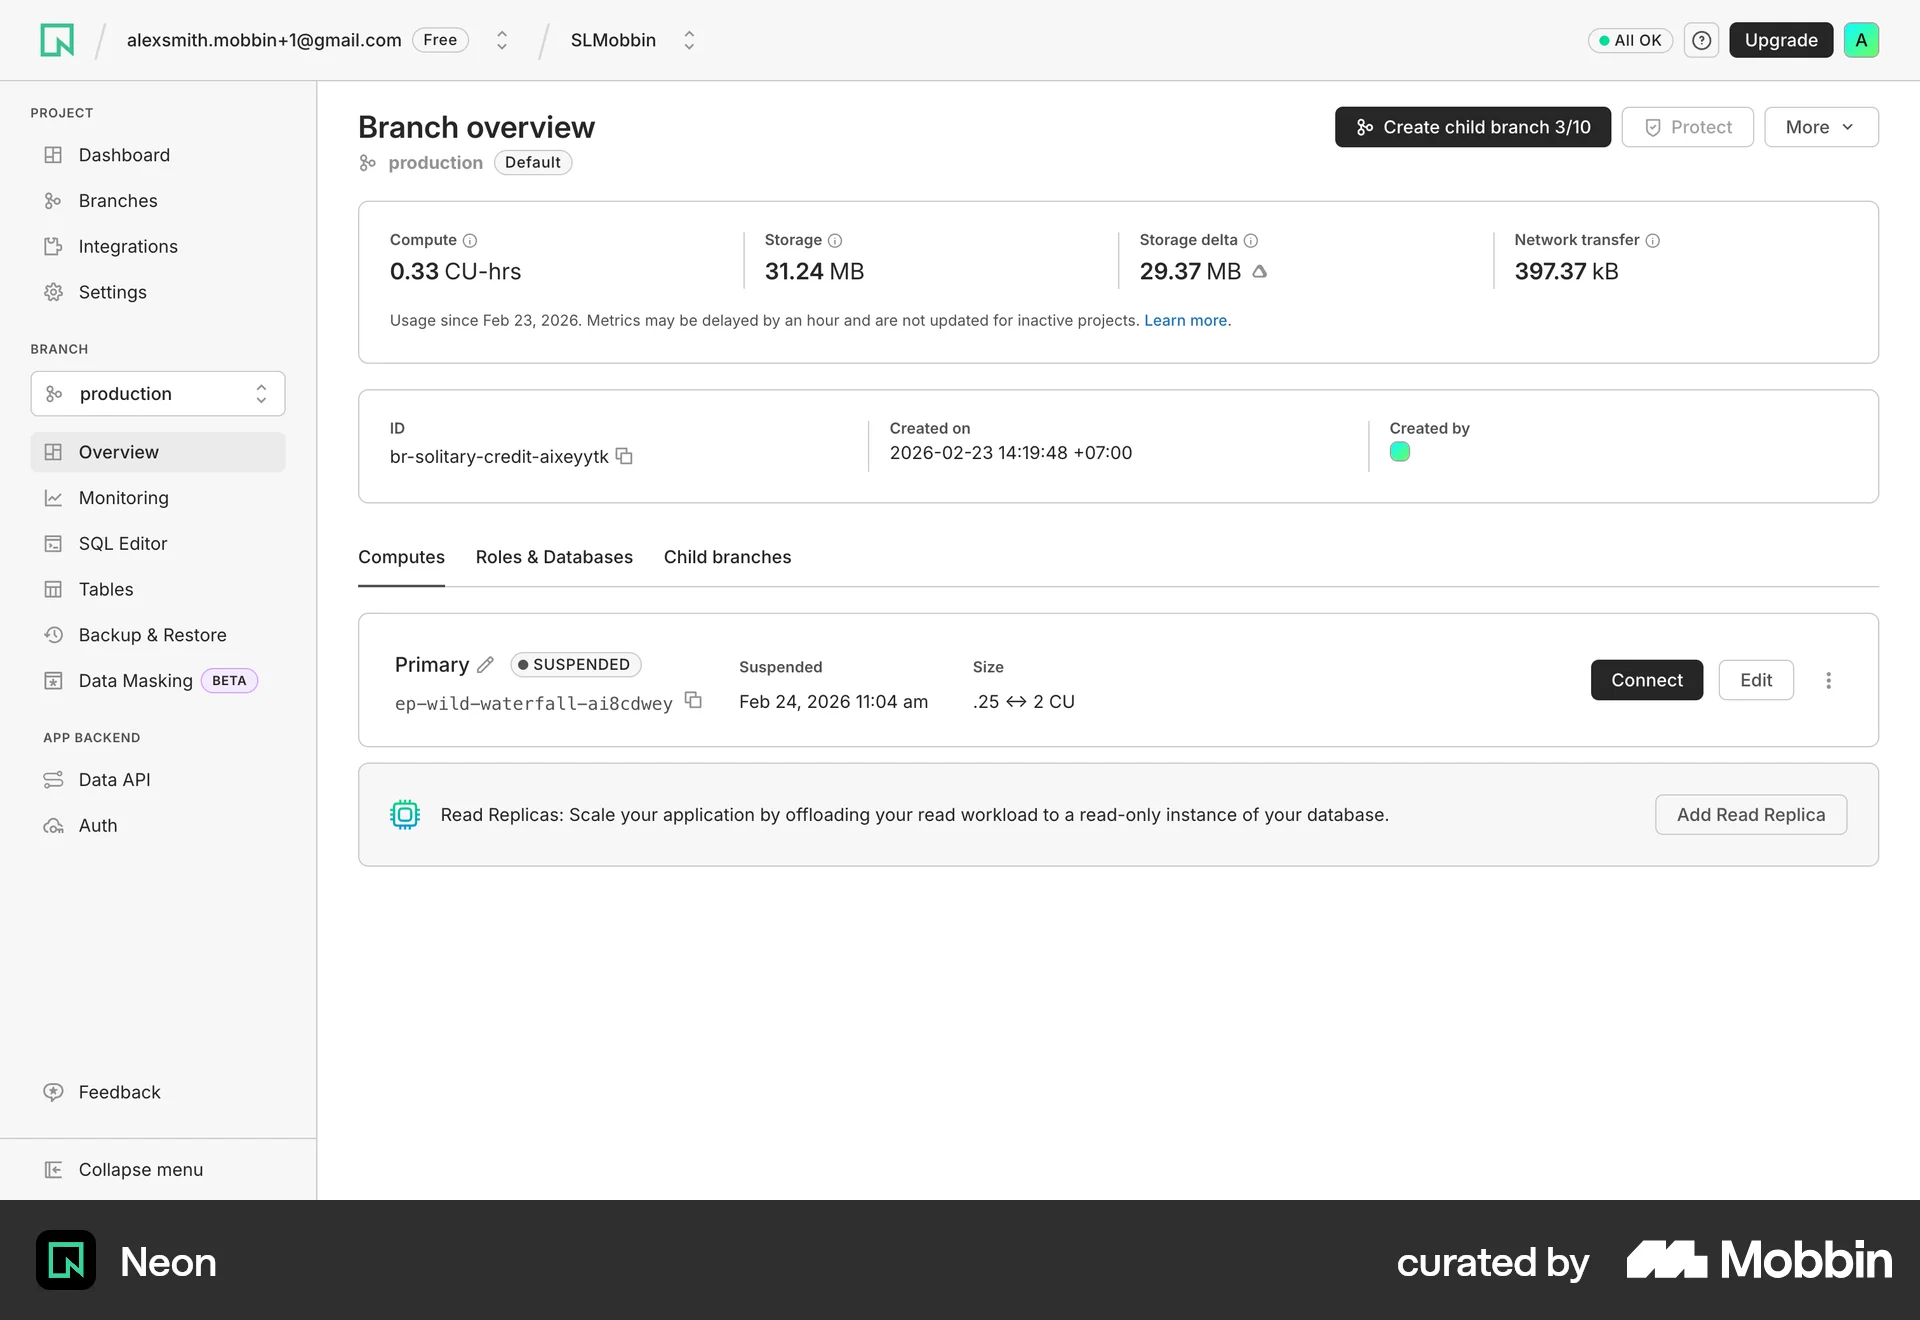
Task: Open Backup & Restore in the sidebar
Action: [x=158, y=635]
